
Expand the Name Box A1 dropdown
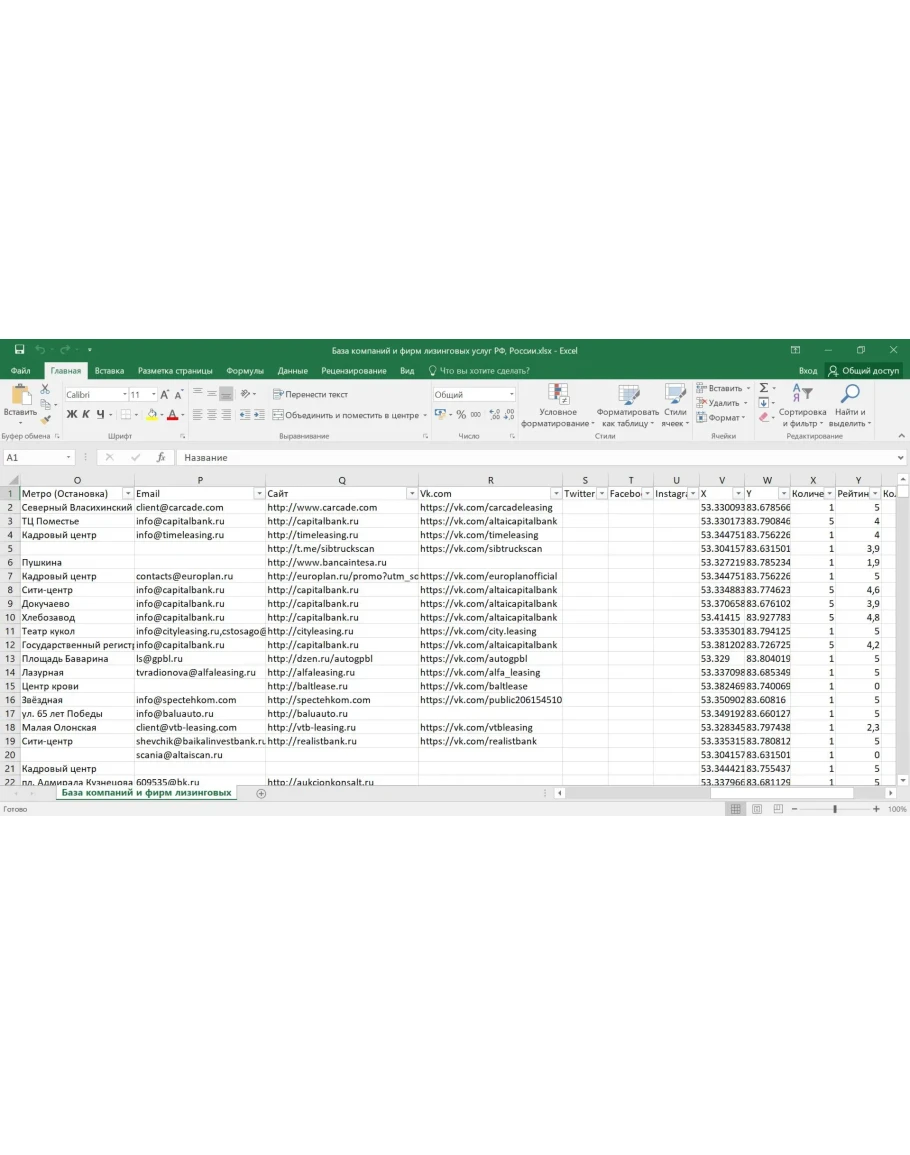tap(69, 457)
